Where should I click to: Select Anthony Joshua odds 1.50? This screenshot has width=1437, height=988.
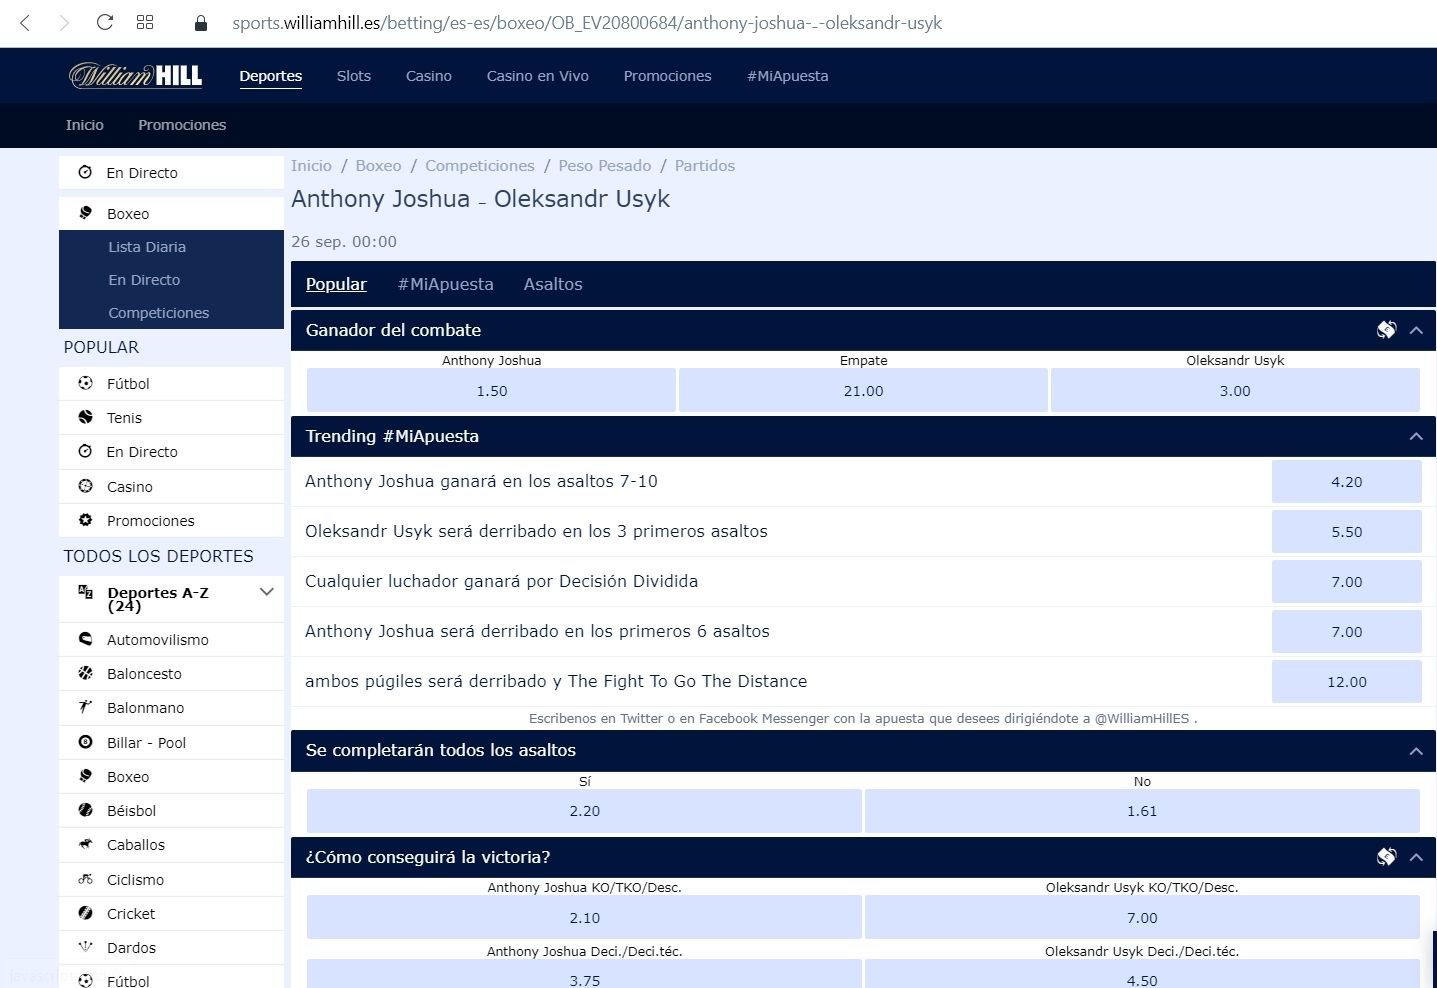pyautogui.click(x=491, y=391)
